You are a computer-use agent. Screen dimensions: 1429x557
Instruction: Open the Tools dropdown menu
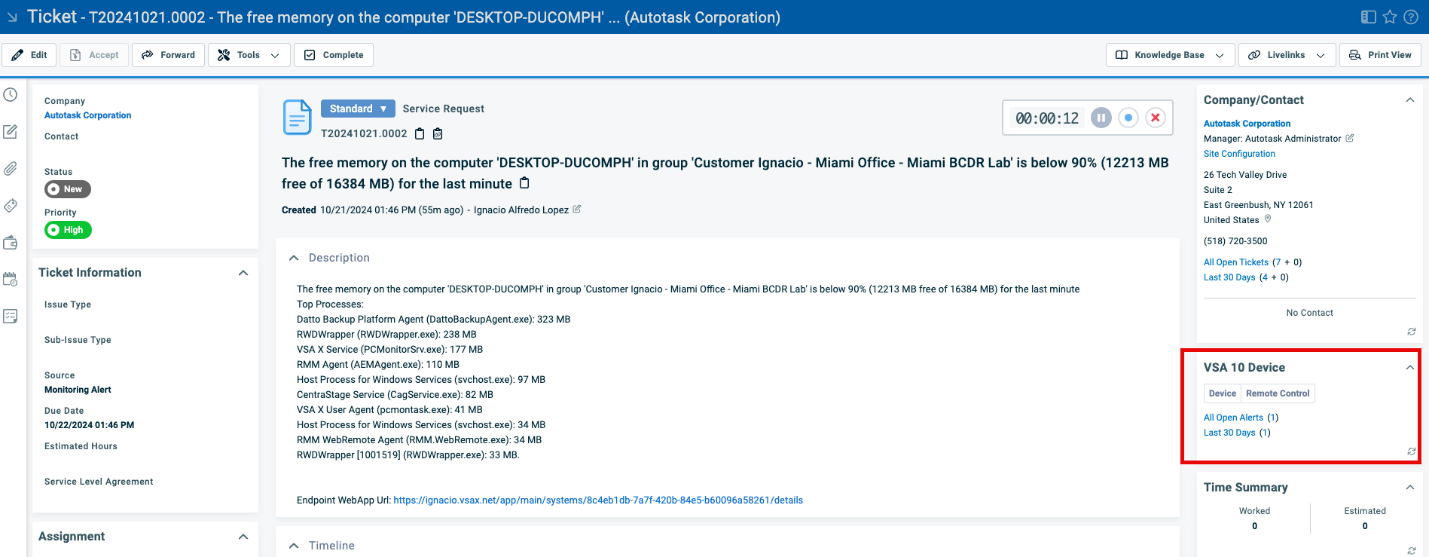coord(249,55)
